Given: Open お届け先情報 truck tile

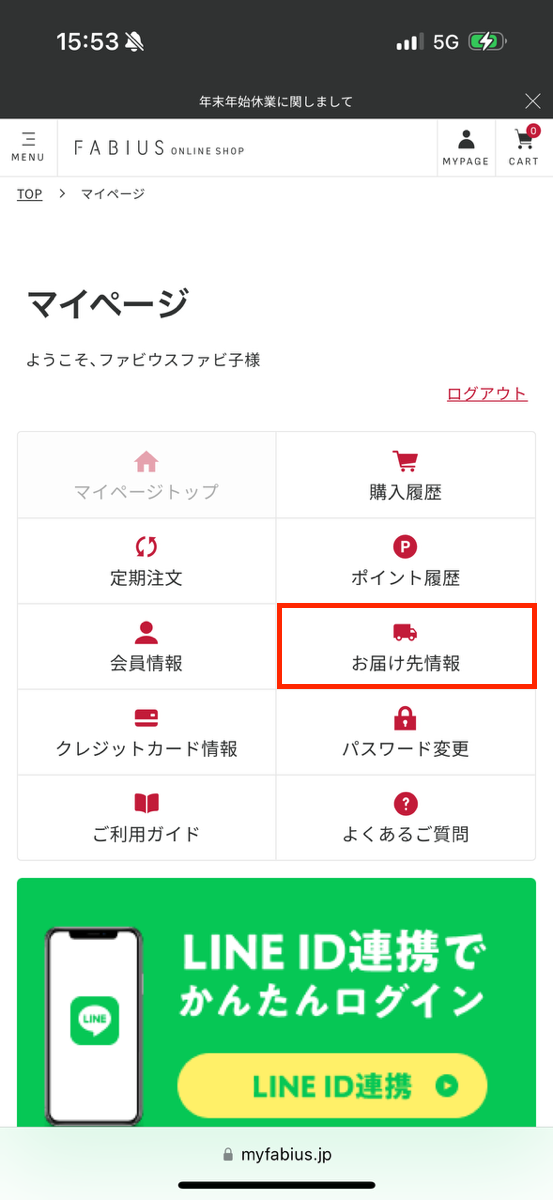Looking at the screenshot, I should click(406, 646).
